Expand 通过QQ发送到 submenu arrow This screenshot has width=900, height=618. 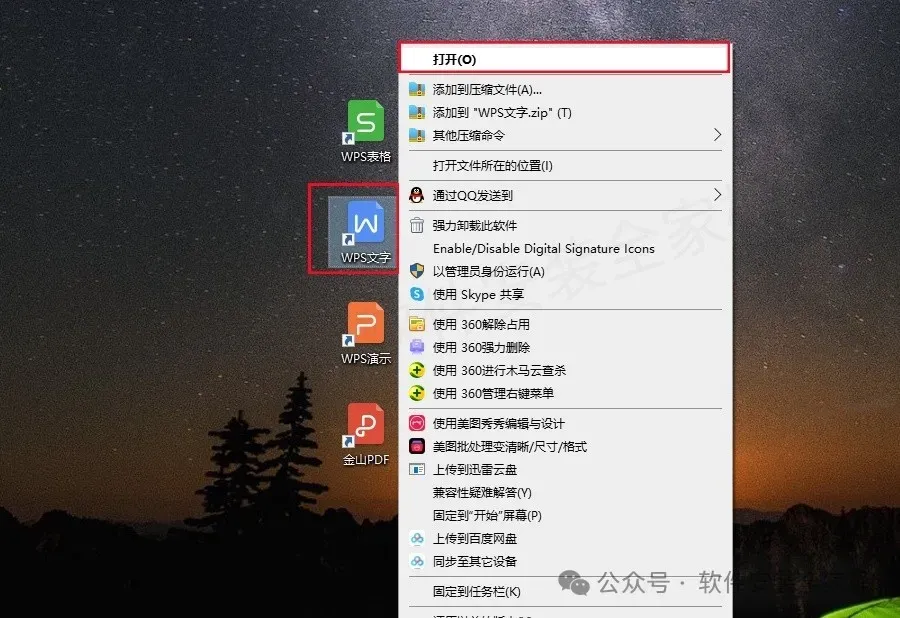[717, 195]
